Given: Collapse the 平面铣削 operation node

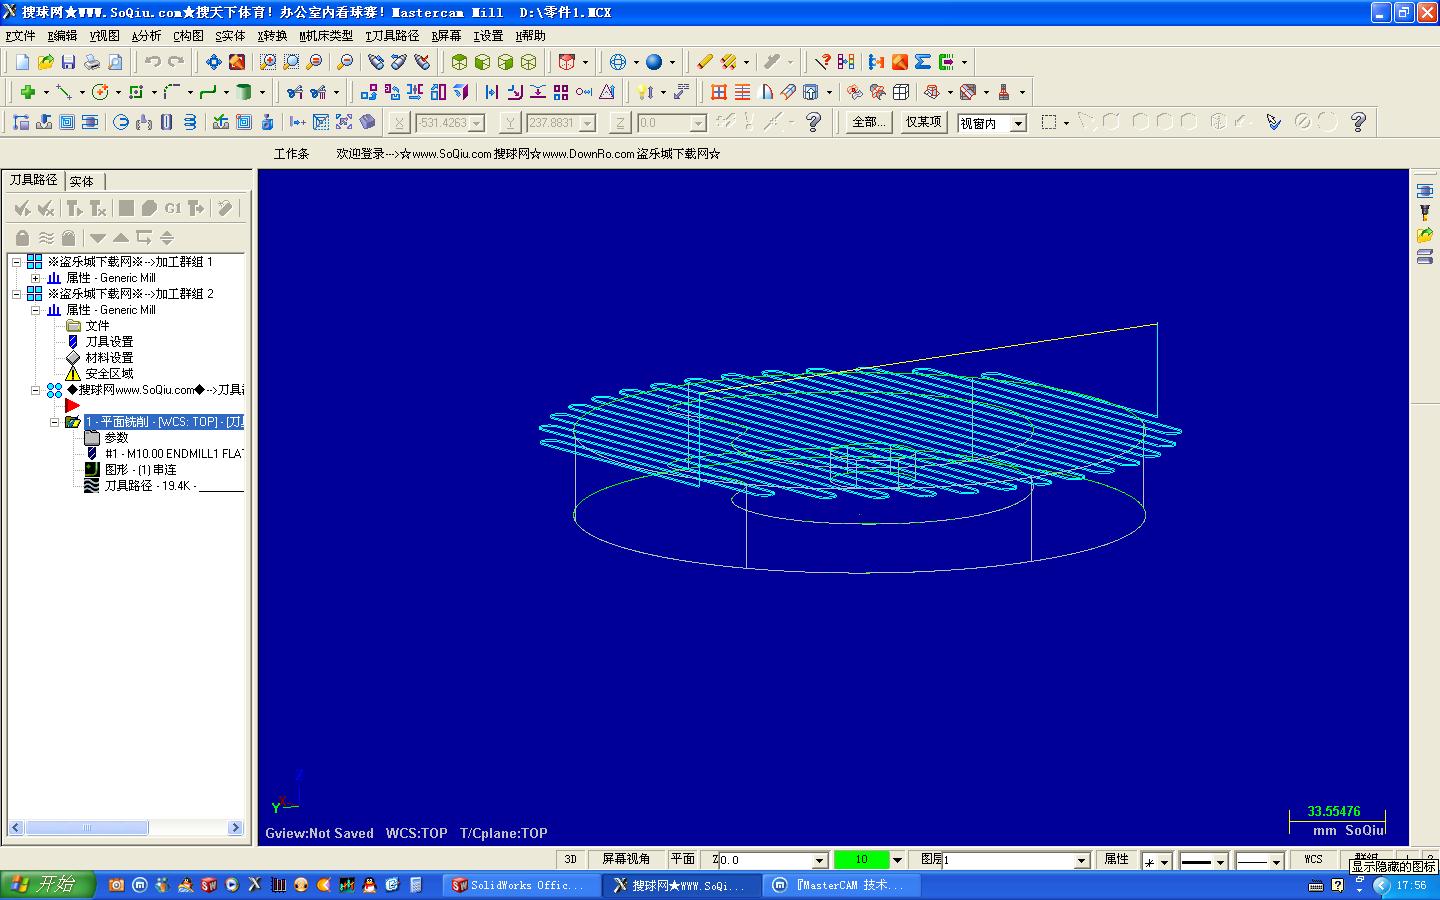Looking at the screenshot, I should 55,422.
